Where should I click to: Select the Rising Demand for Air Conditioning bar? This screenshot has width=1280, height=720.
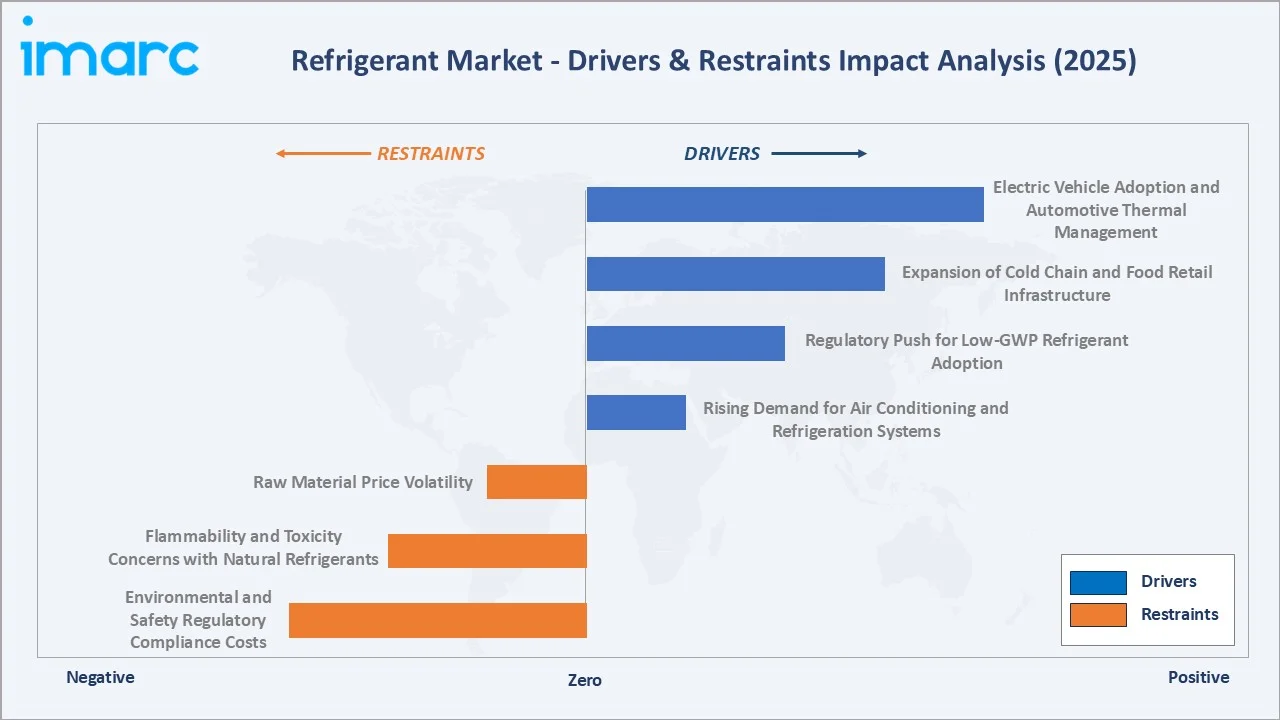coord(636,412)
